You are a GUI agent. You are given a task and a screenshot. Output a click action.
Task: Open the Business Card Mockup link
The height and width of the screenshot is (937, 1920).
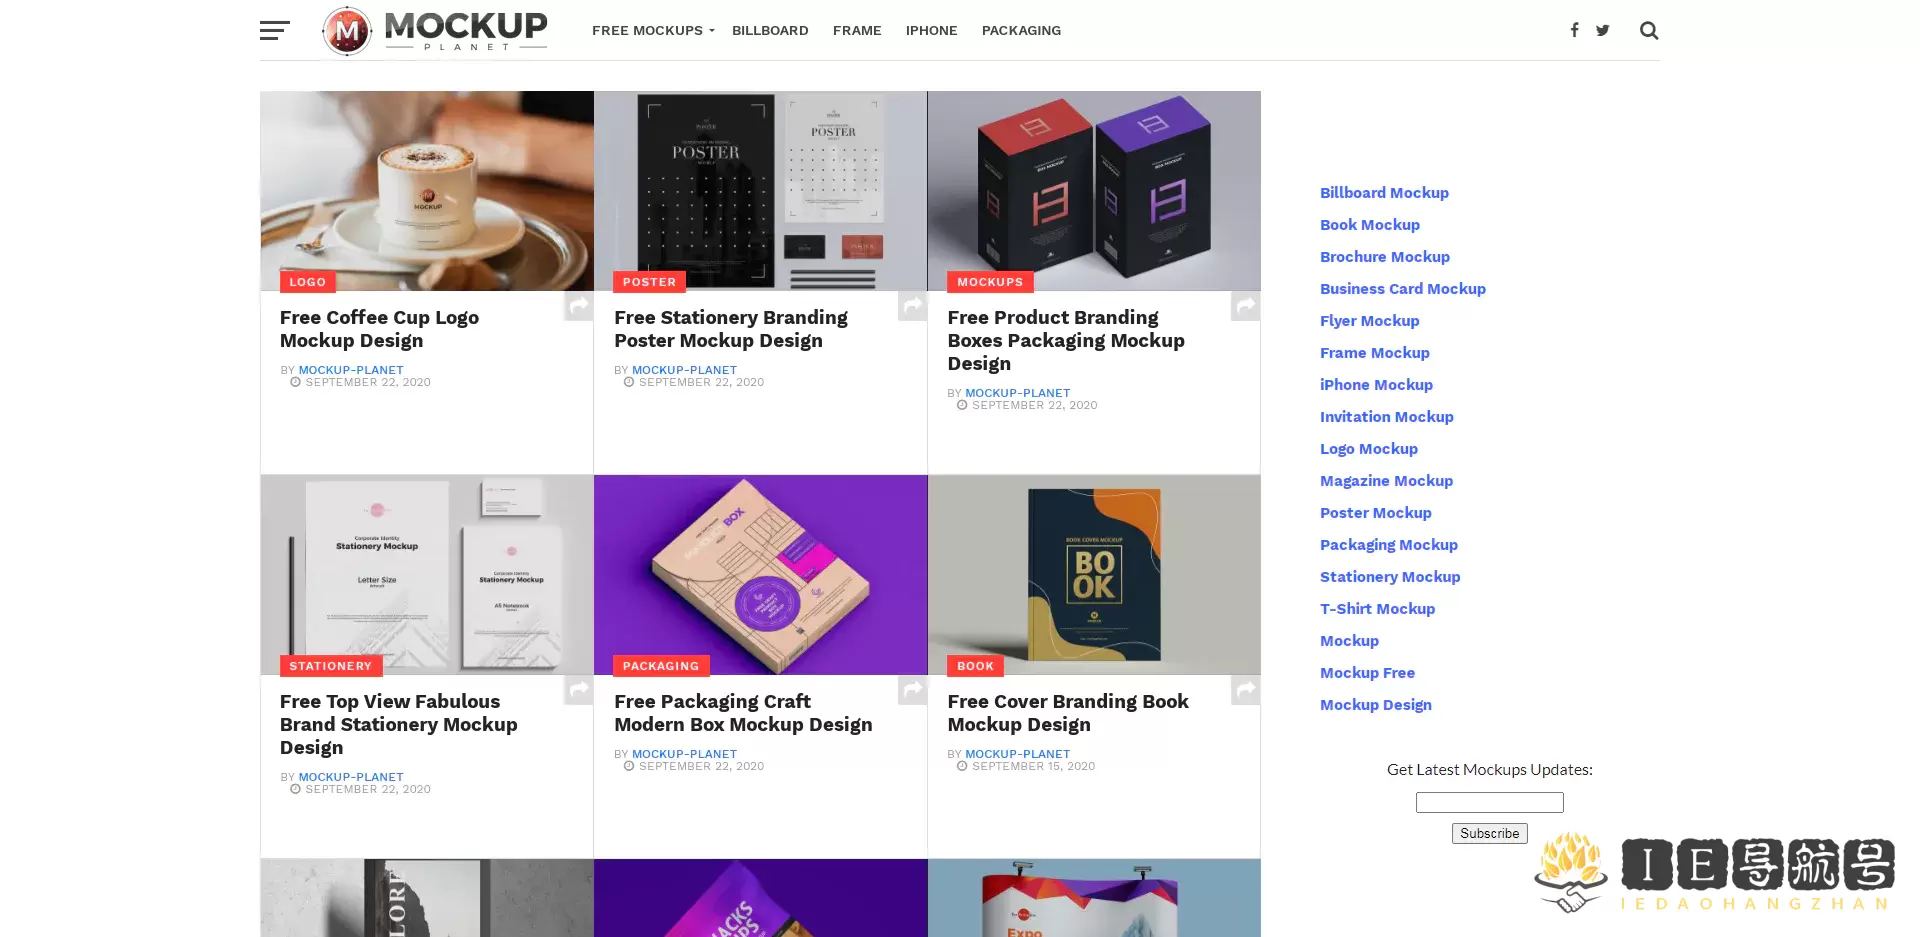coord(1402,289)
